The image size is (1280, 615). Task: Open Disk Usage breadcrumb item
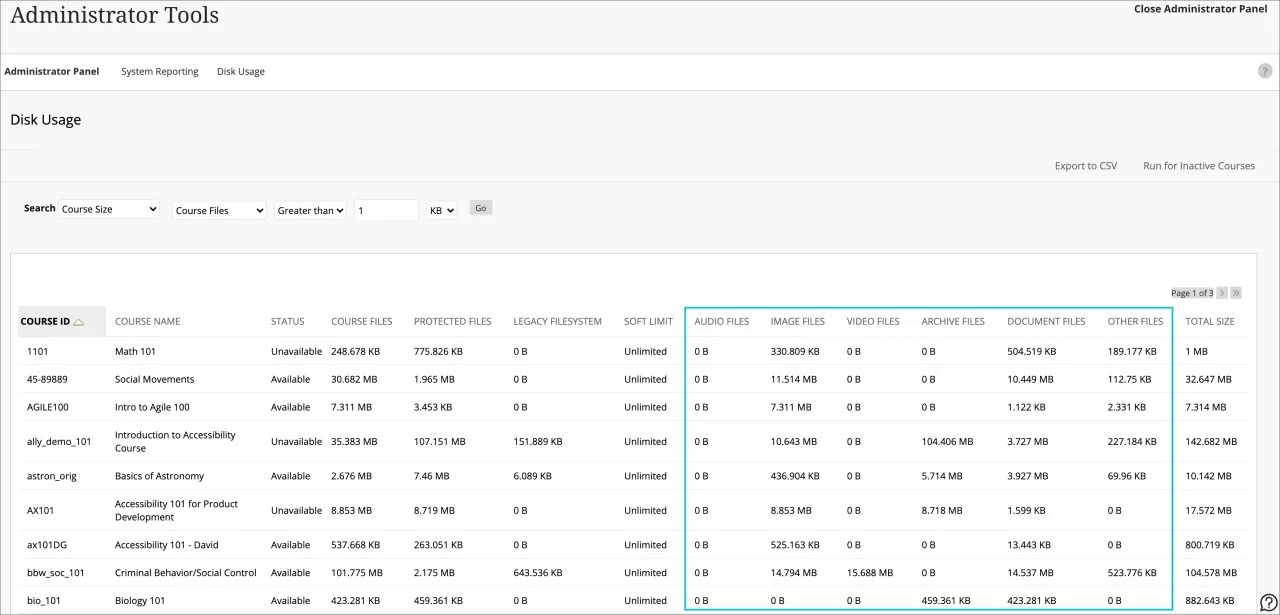click(x=240, y=71)
